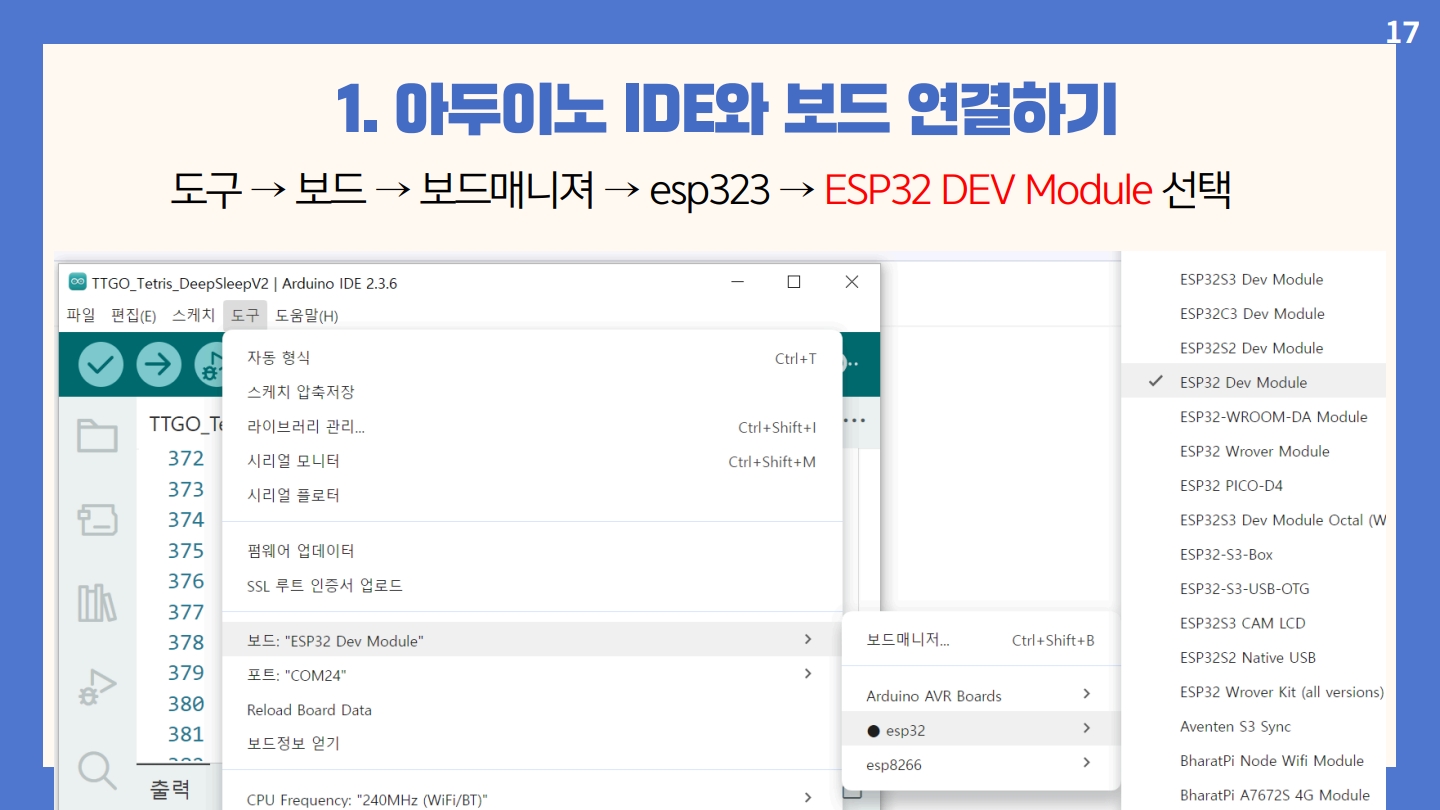The width and height of the screenshot is (1440, 810).
Task: Open the Library Manager books icon
Action: tap(97, 602)
